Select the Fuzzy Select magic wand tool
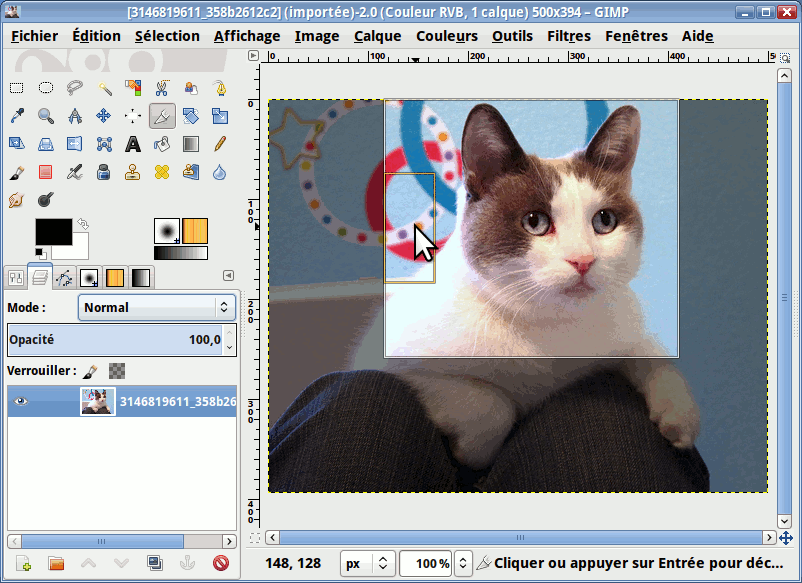Viewport: 802px width, 583px height. [104, 88]
